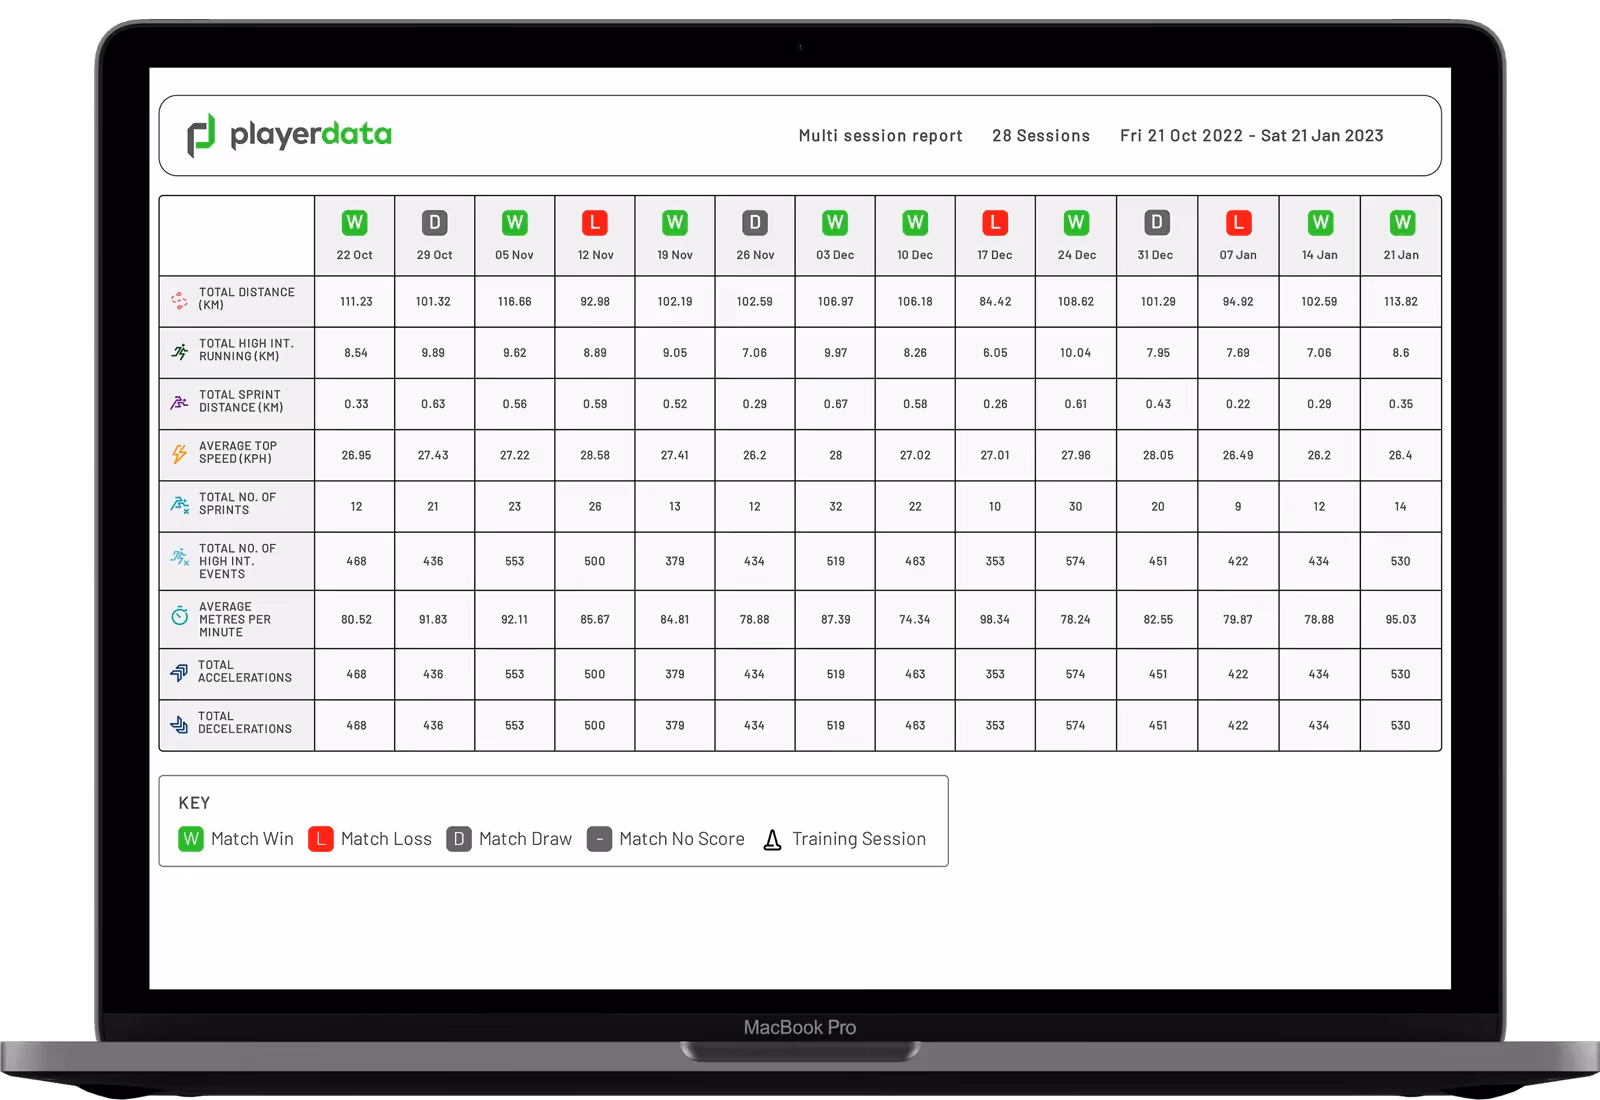The image size is (1600, 1100).
Task: Click the Sprint Distance row icon
Action: [179, 402]
